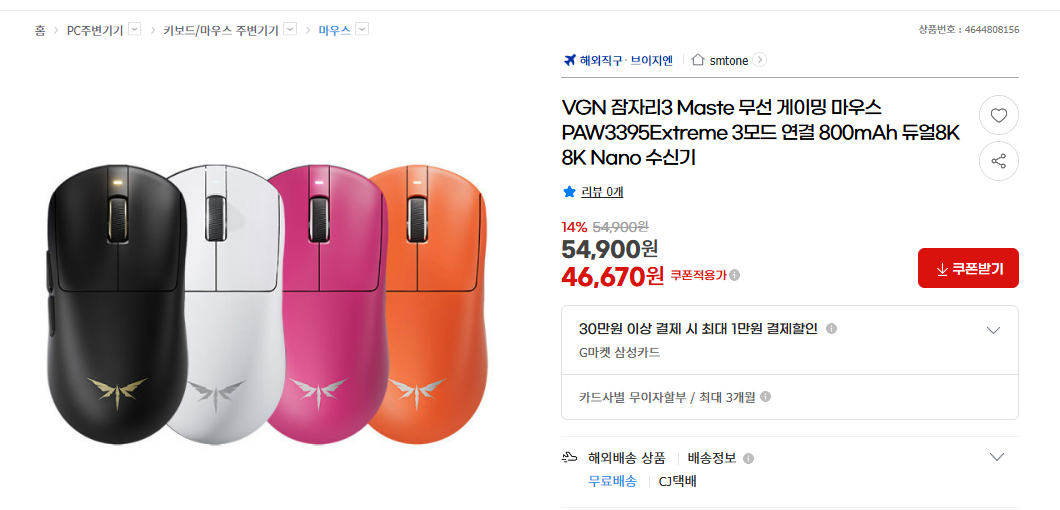The height and width of the screenshot is (510, 1060).
Task: Open the PC주변기기 category dropdown
Action: 135,30
